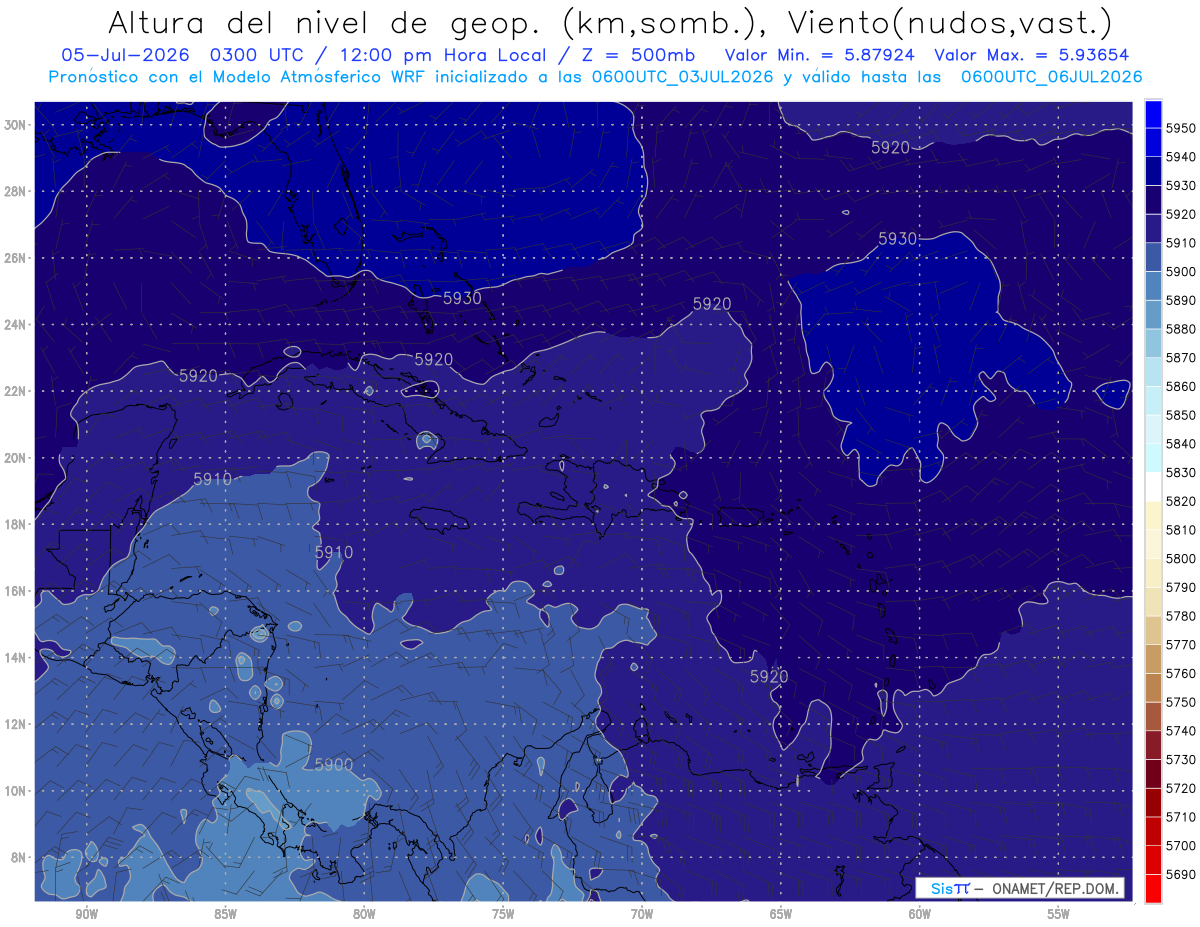Click the 90W longitude axis label

87,914
